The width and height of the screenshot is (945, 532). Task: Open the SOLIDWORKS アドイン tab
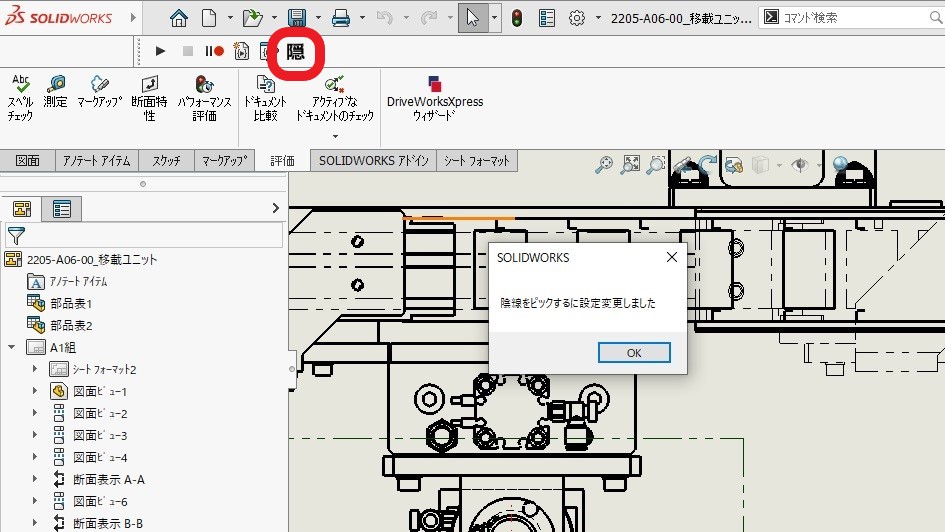pos(373,161)
